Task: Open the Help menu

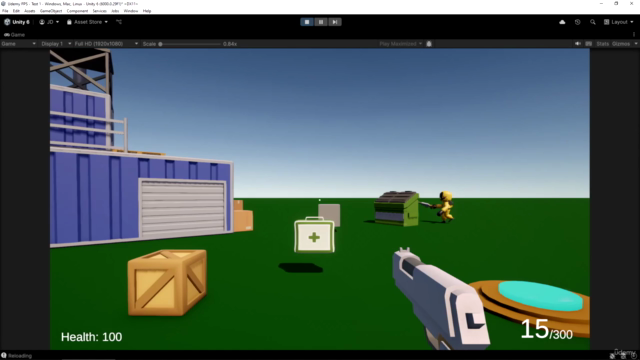Action: 147,11
